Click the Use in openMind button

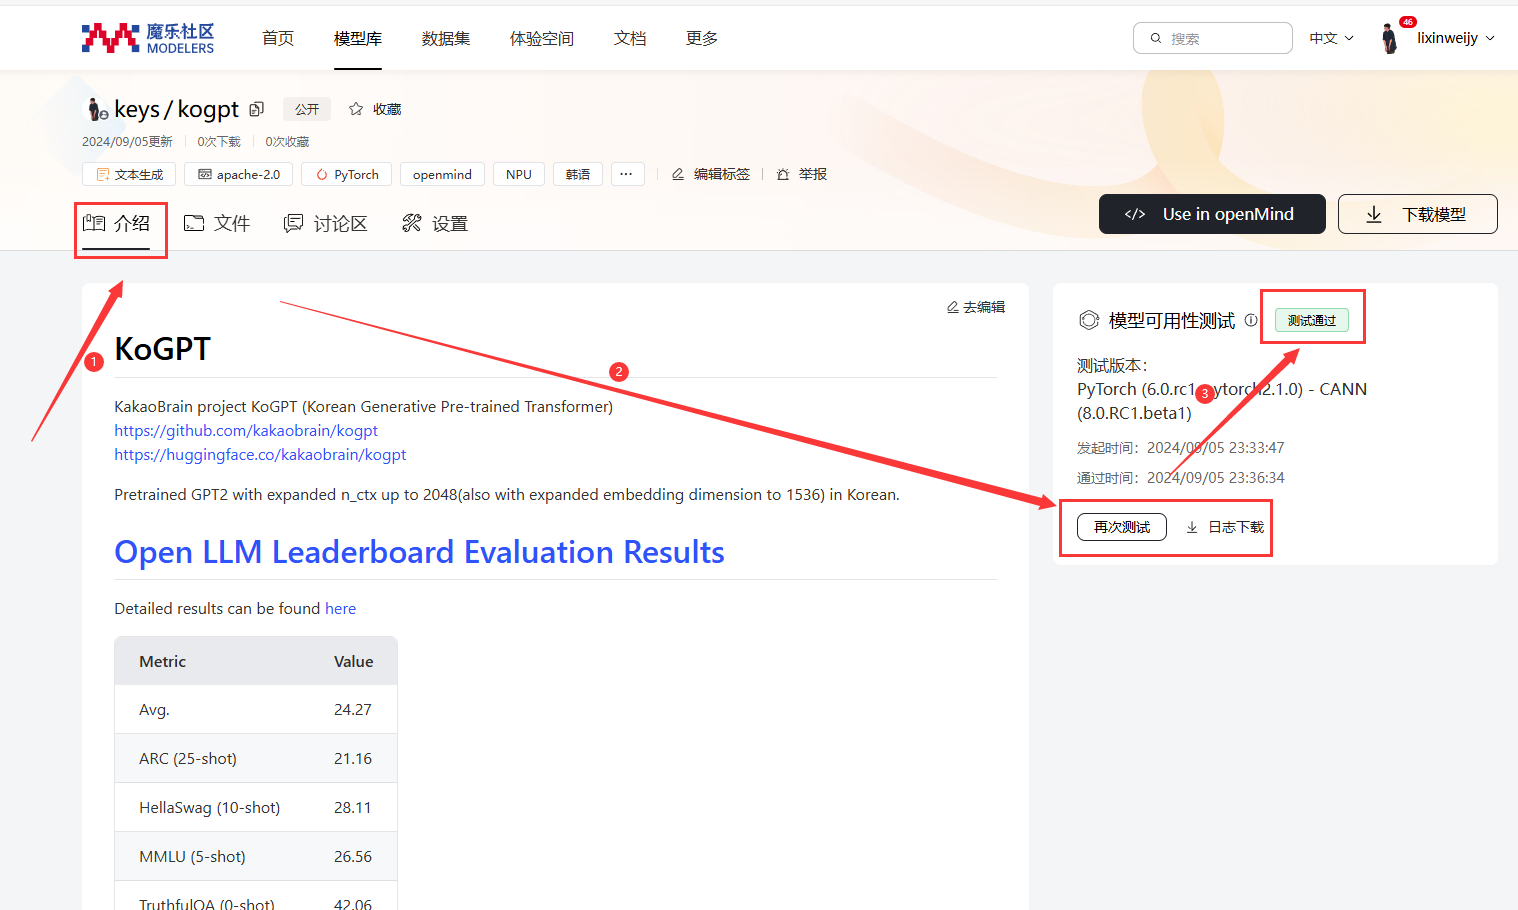pyautogui.click(x=1211, y=214)
